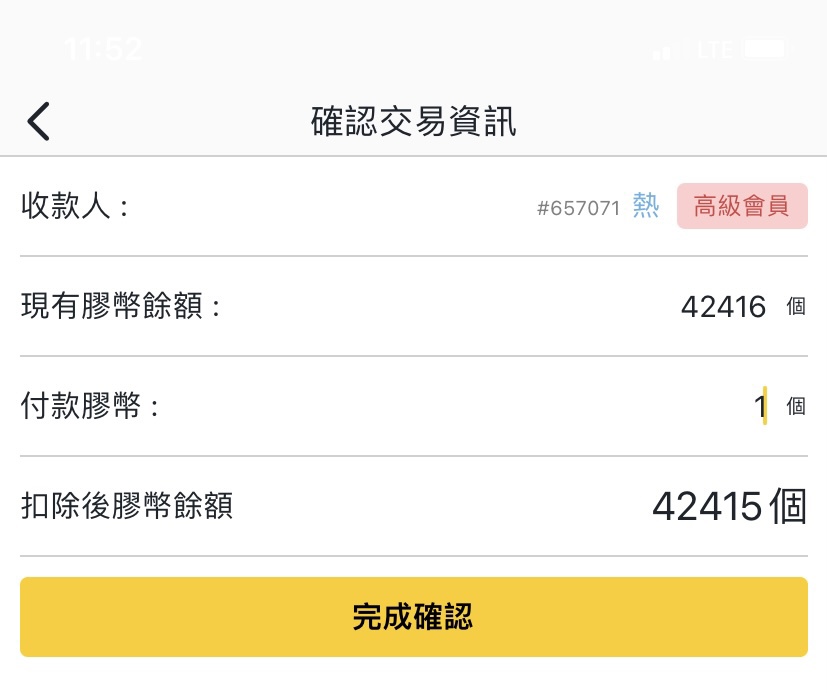Tap the 高級會員 membership badge
827x693 pixels.
(x=742, y=206)
